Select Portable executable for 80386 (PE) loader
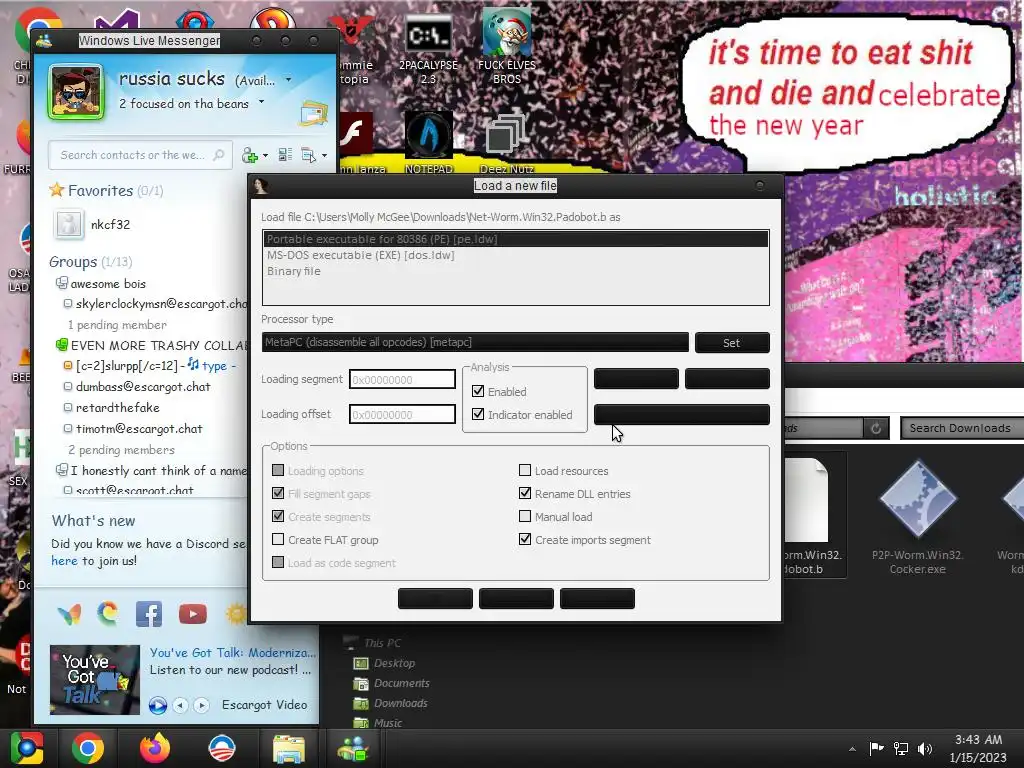The height and width of the screenshot is (768, 1024). pyautogui.click(x=516, y=239)
